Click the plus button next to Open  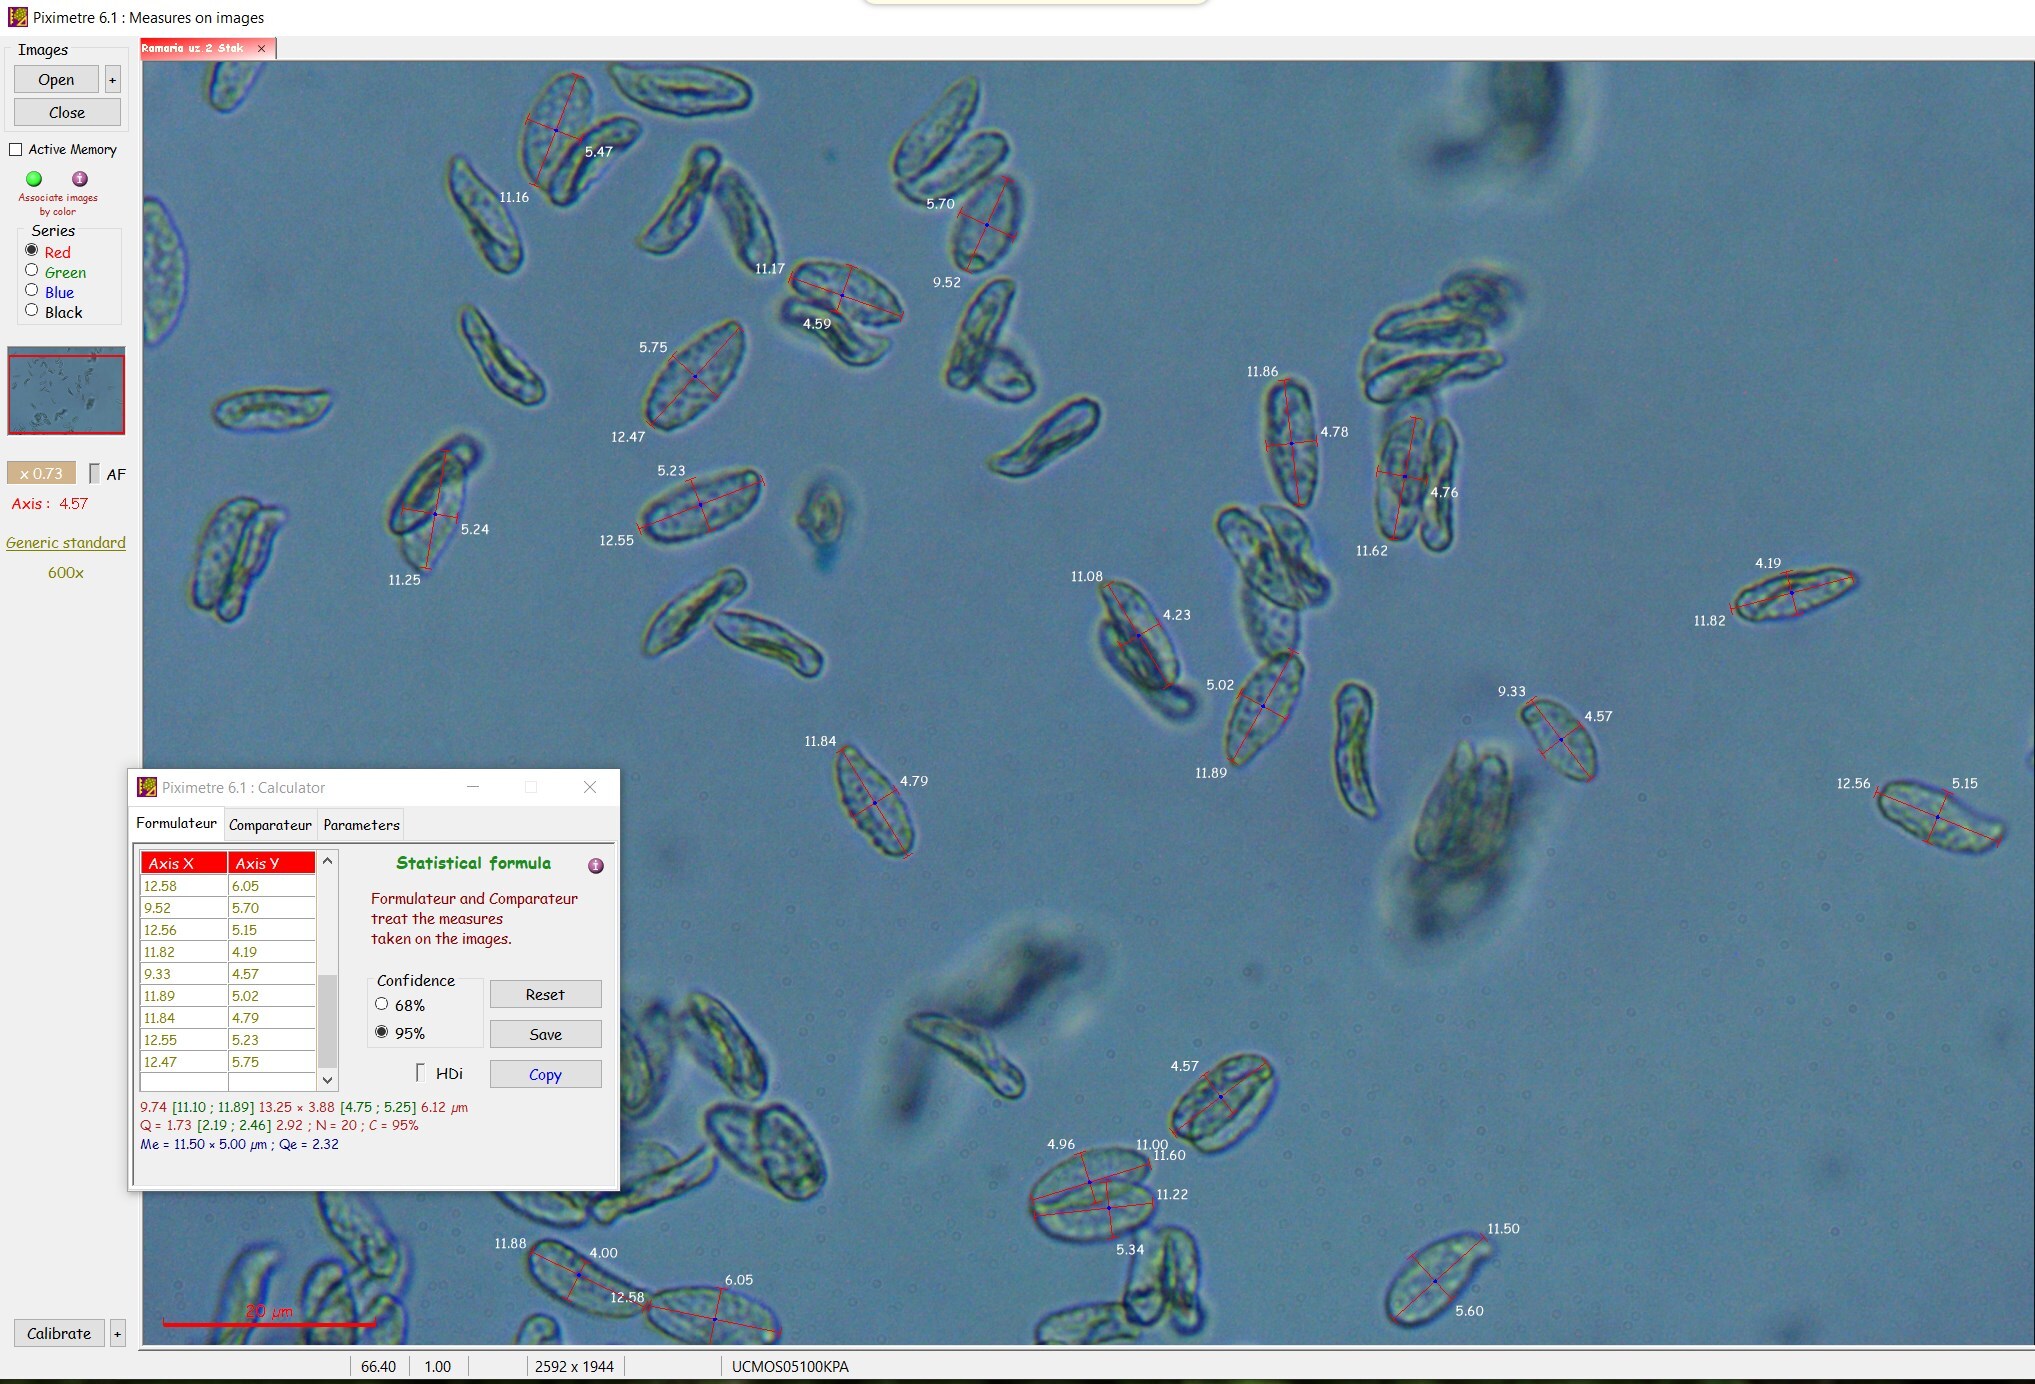112,80
